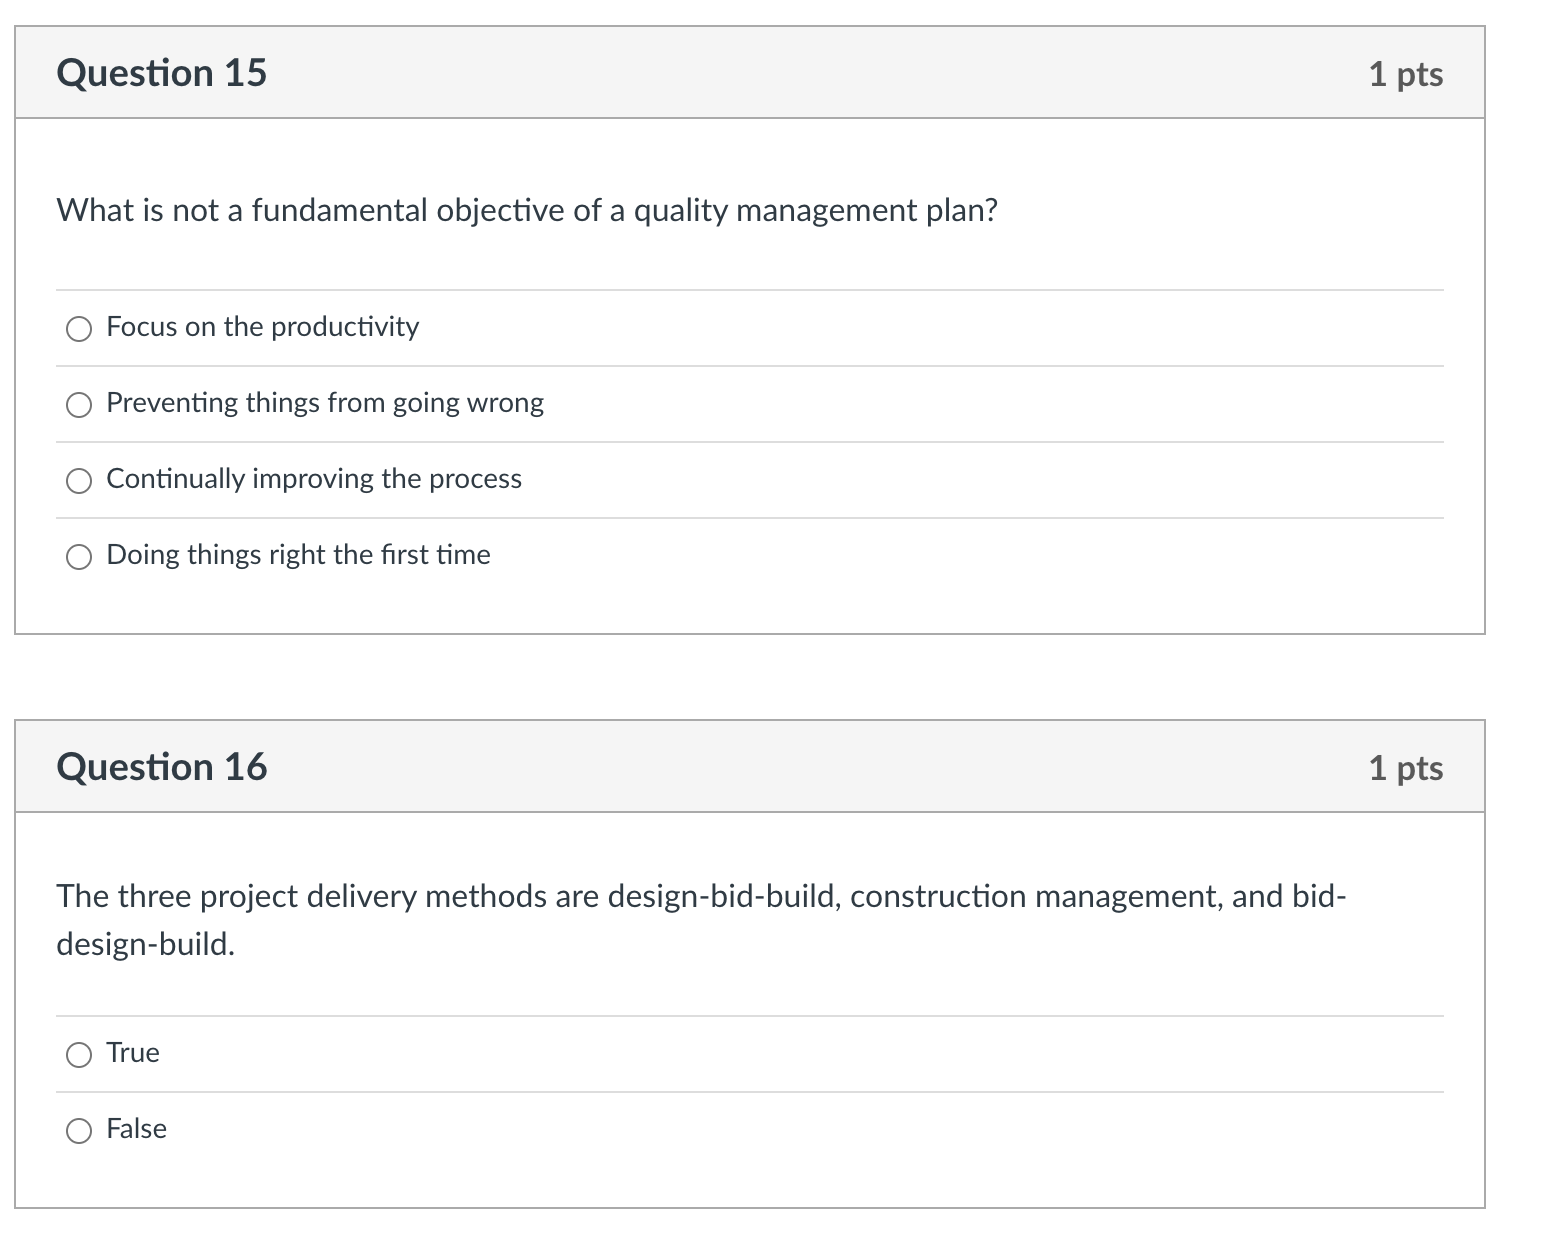Click 'design-build.' on Question 16's second line

146,944
